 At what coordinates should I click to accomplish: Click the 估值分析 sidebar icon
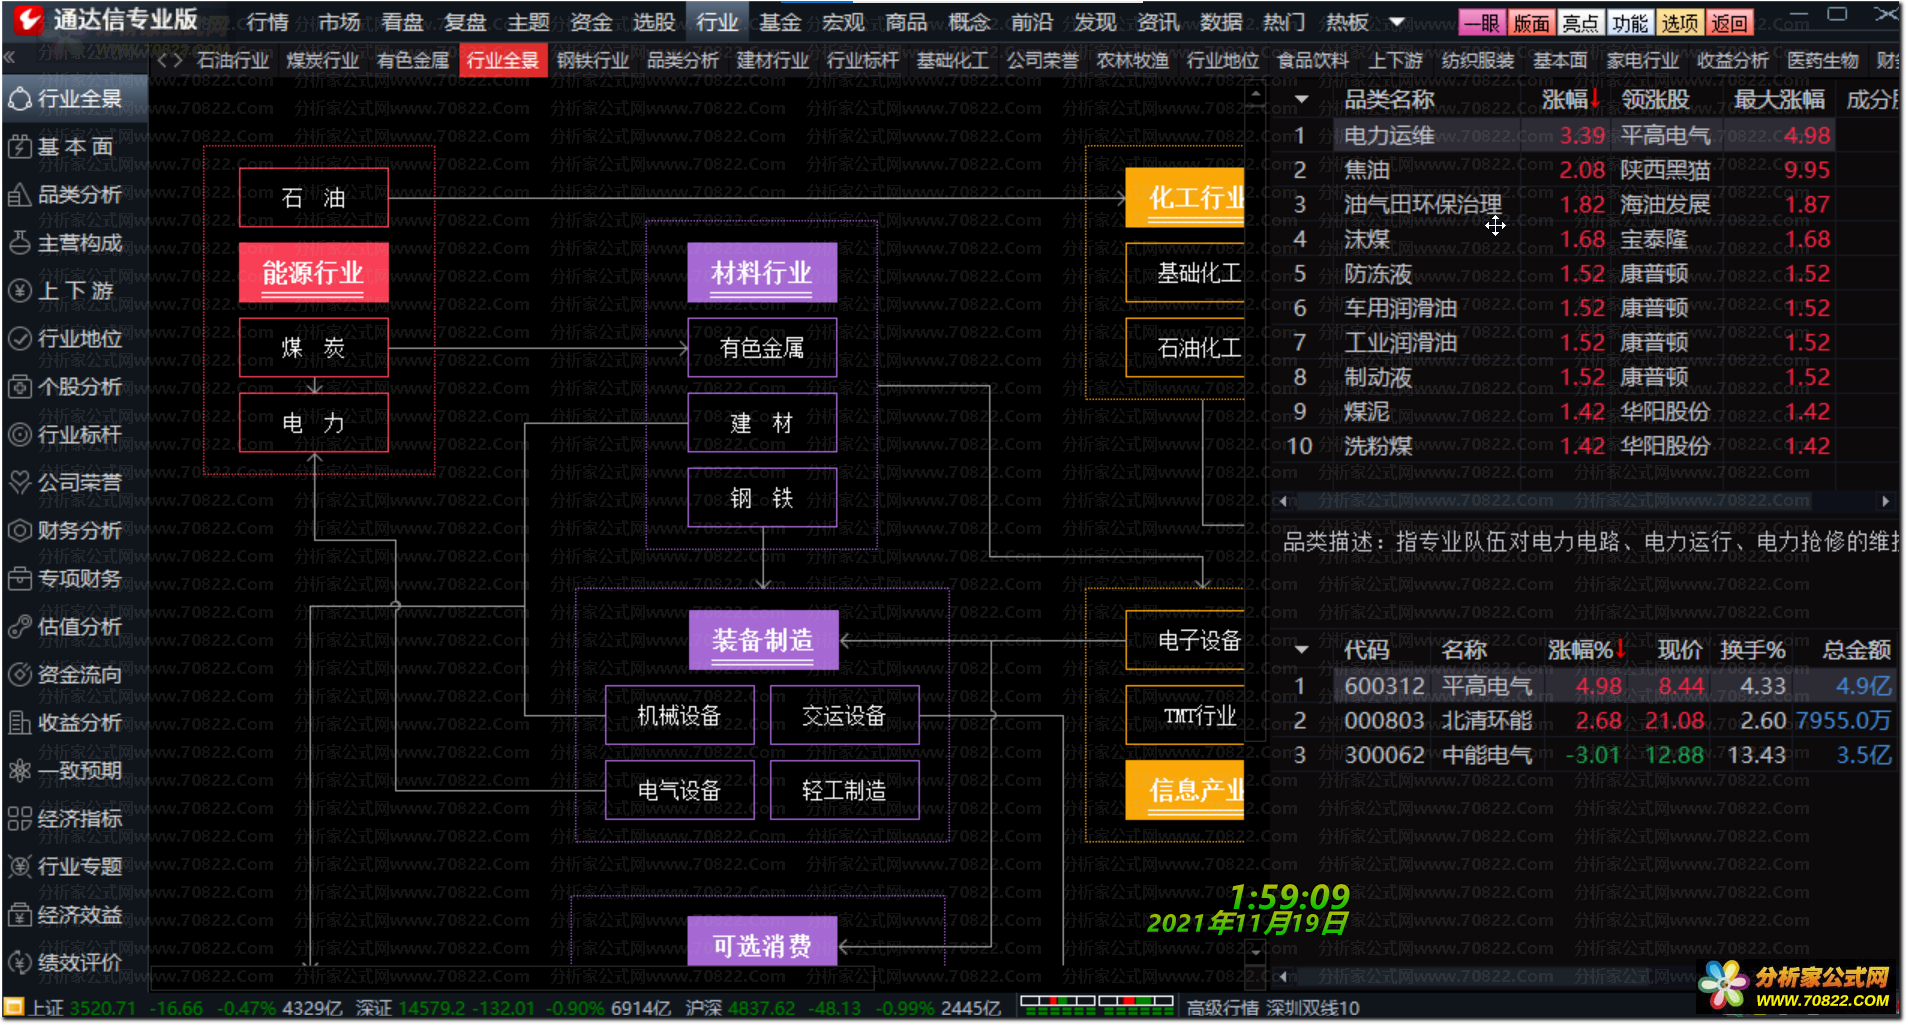click(x=19, y=627)
